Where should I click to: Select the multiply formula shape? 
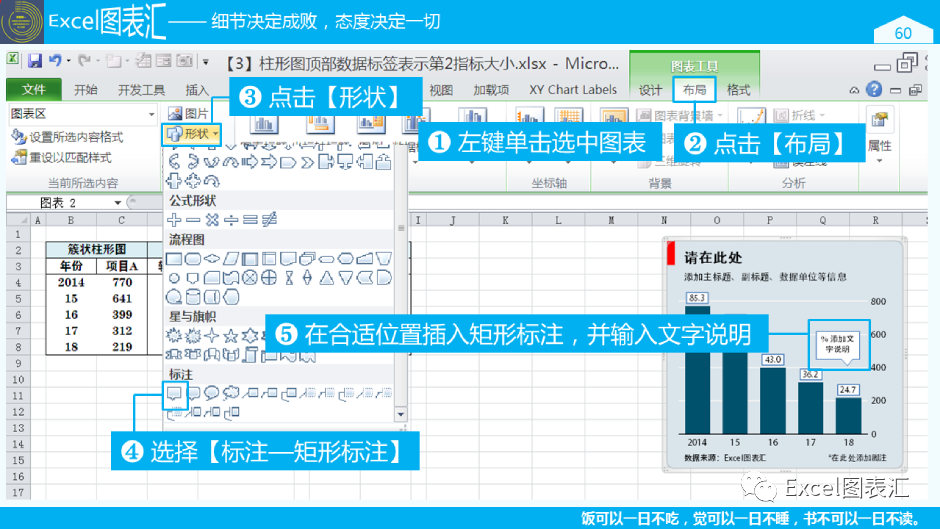(212, 220)
